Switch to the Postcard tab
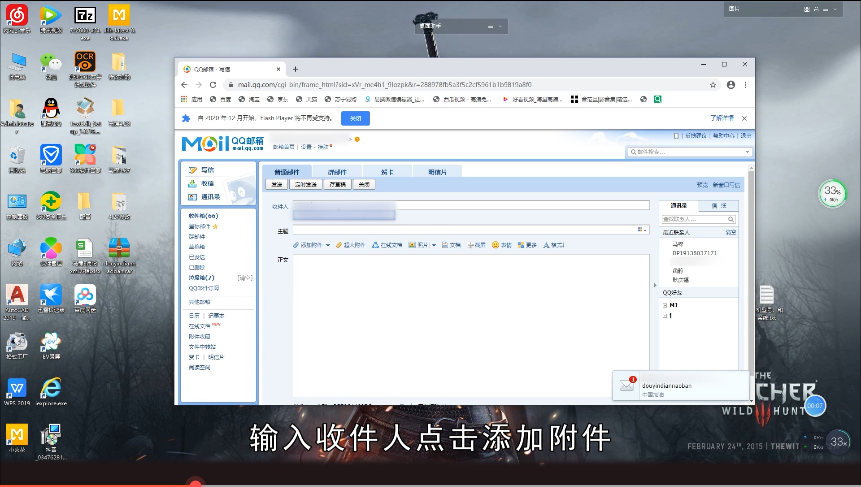 [x=438, y=172]
